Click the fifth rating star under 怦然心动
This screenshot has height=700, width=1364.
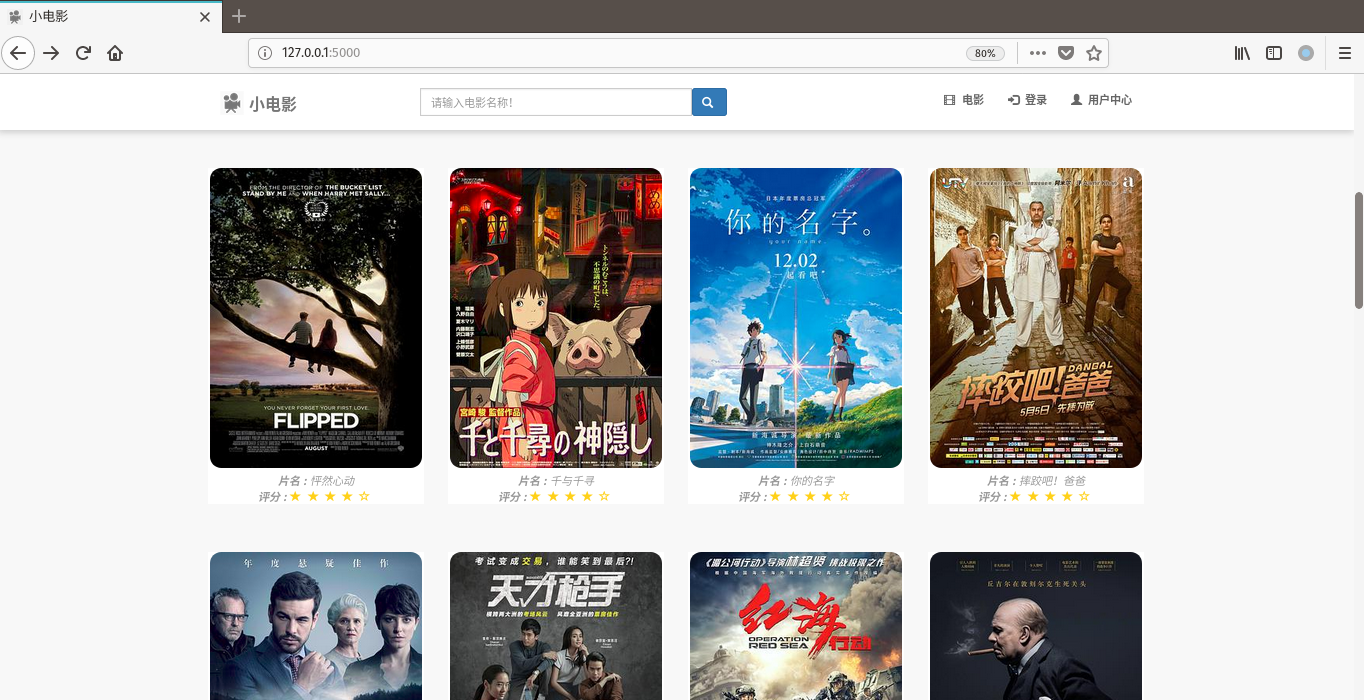[x=364, y=496]
